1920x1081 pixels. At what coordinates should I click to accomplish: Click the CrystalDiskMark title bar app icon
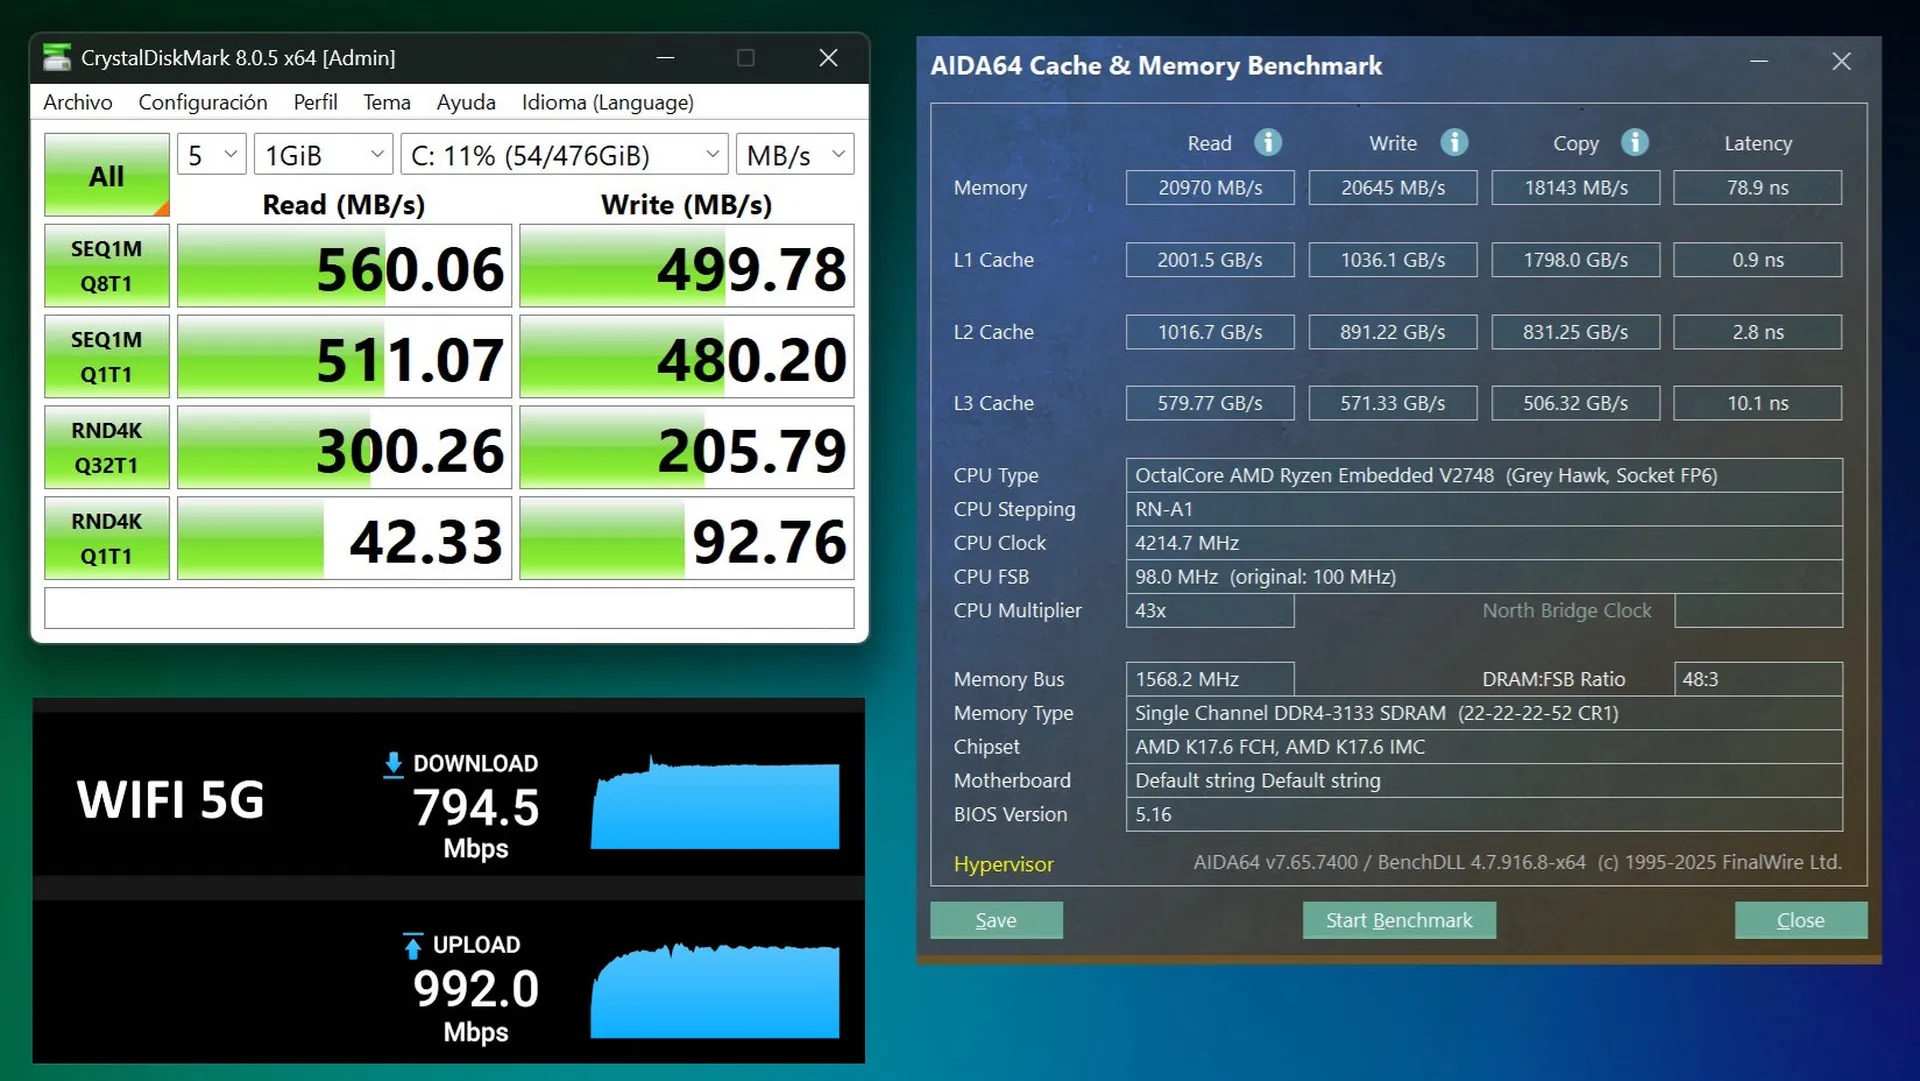click(57, 58)
